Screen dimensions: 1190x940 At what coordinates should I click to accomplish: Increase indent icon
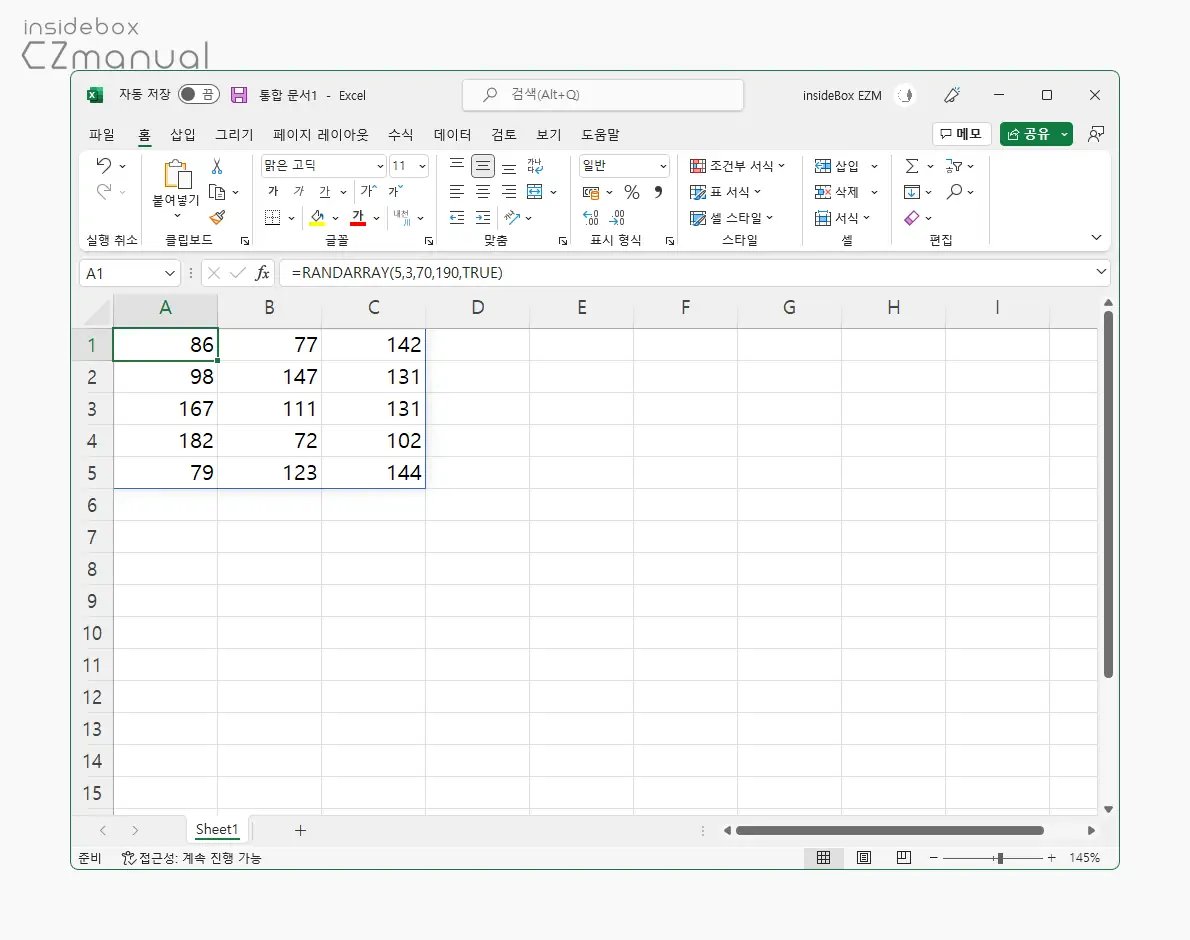coord(483,218)
